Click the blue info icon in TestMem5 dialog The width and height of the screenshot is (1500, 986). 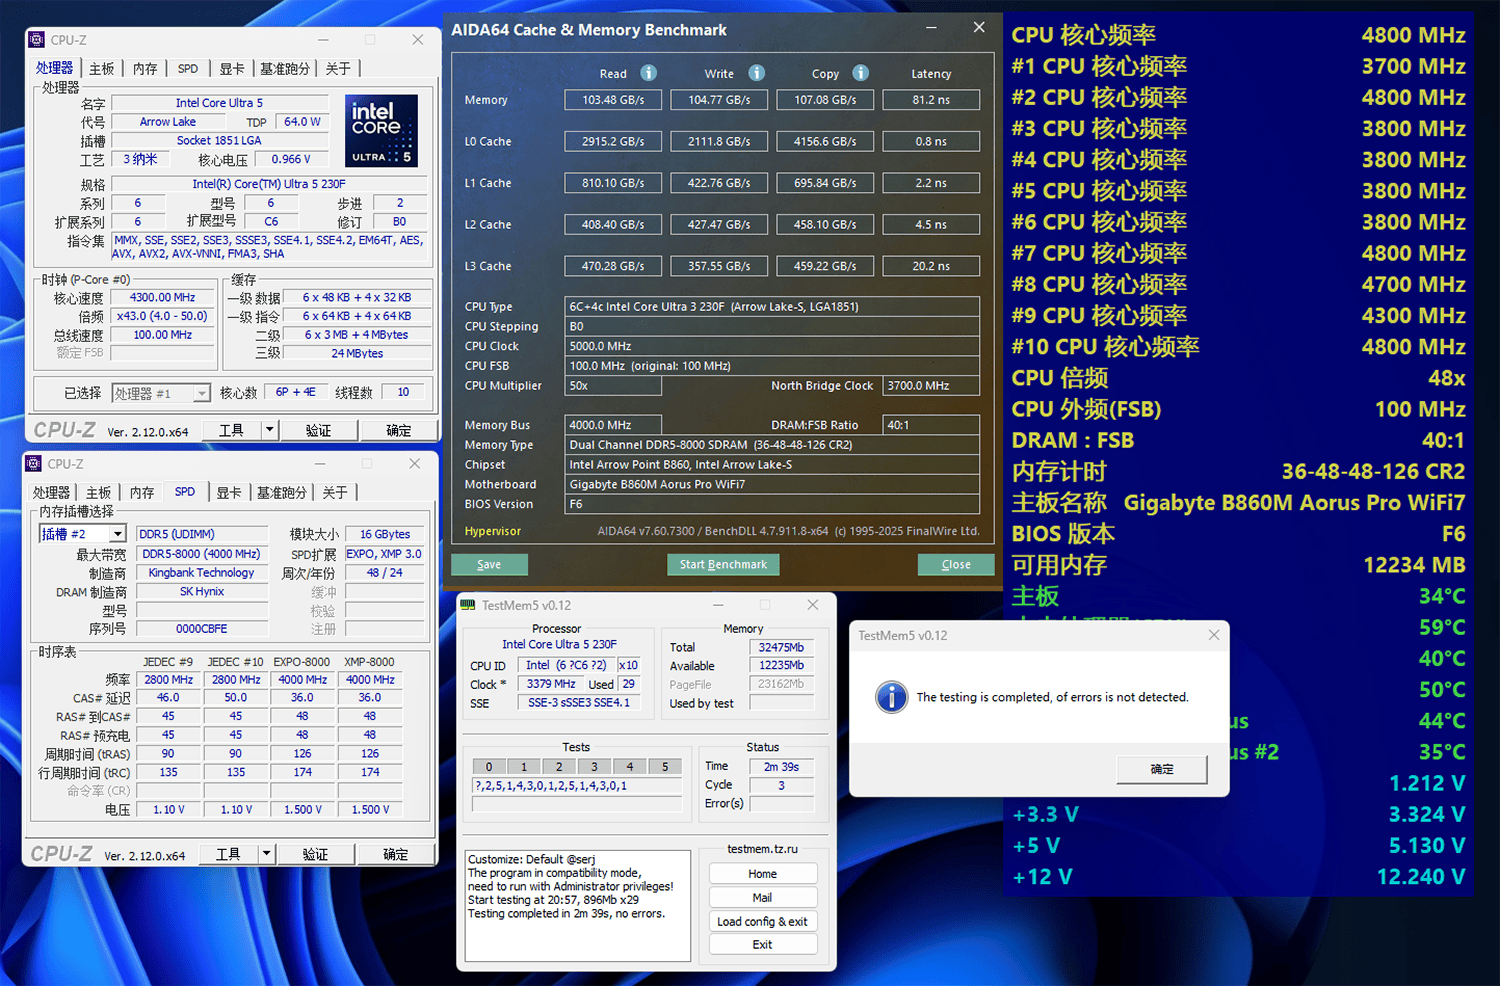(891, 697)
